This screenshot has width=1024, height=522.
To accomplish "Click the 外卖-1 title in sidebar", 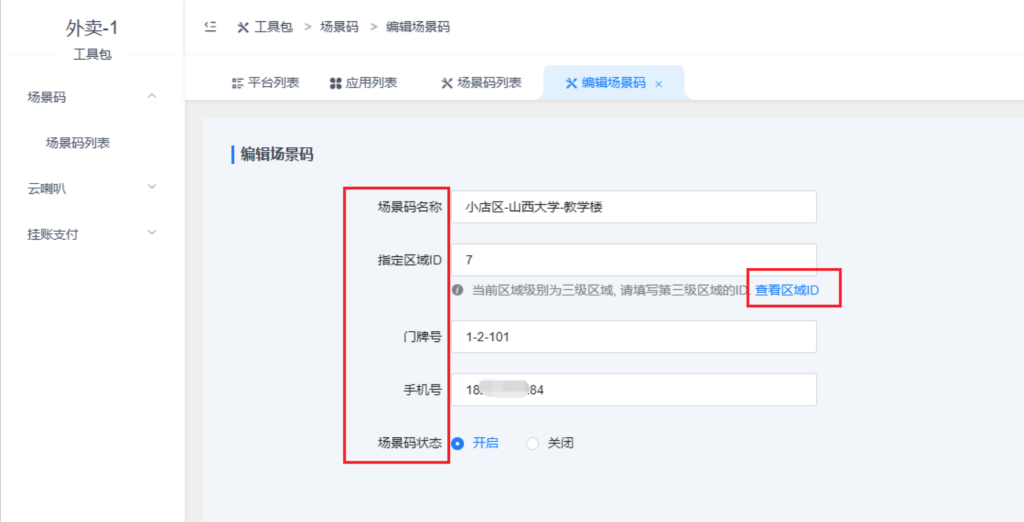I will (92, 27).
